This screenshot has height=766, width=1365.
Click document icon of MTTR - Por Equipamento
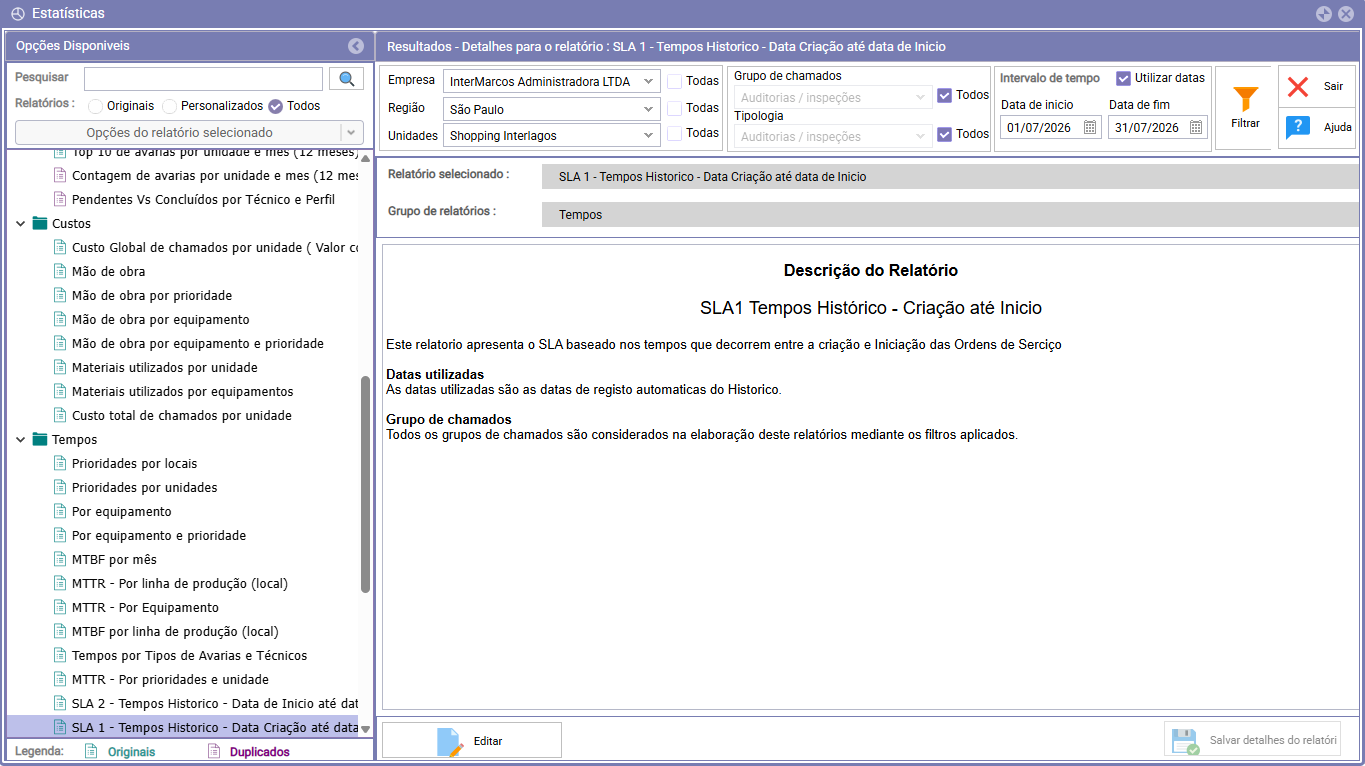pyautogui.click(x=59, y=607)
